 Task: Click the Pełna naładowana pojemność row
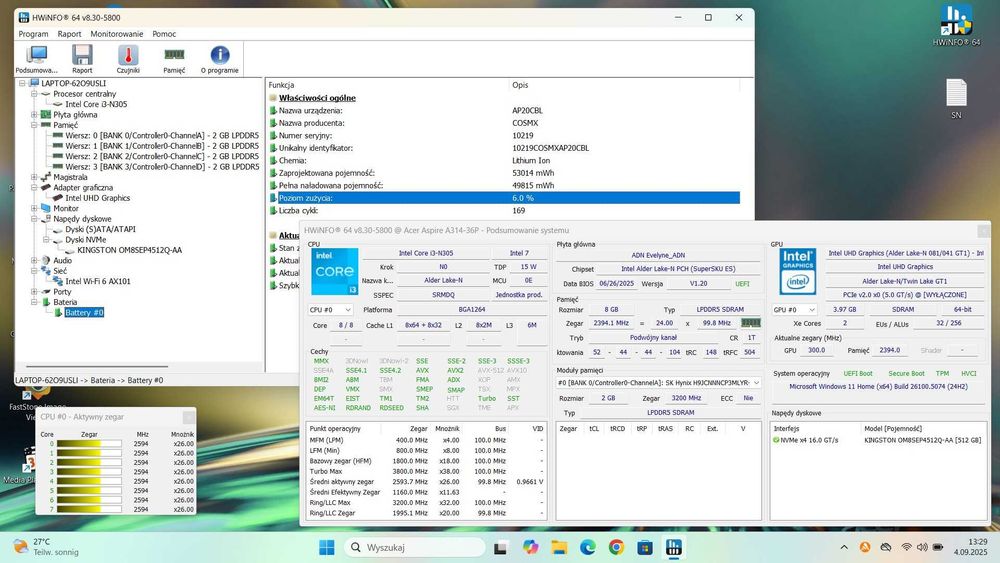[x=504, y=186]
